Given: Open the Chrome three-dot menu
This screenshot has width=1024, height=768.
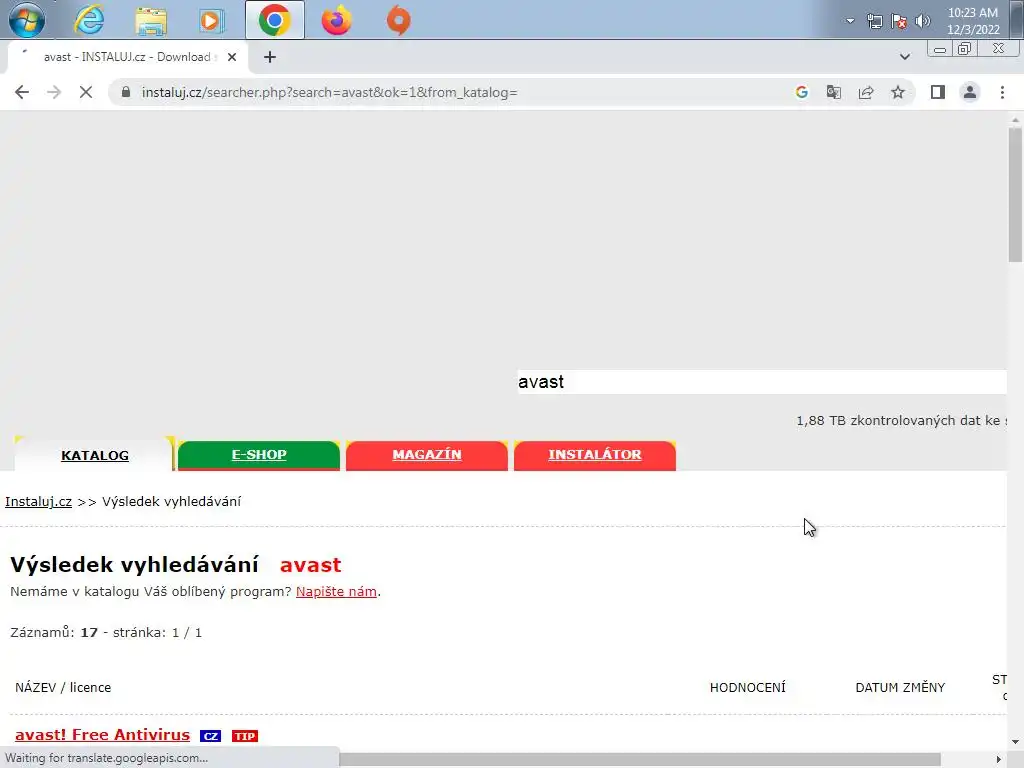Looking at the screenshot, I should tap(1002, 92).
